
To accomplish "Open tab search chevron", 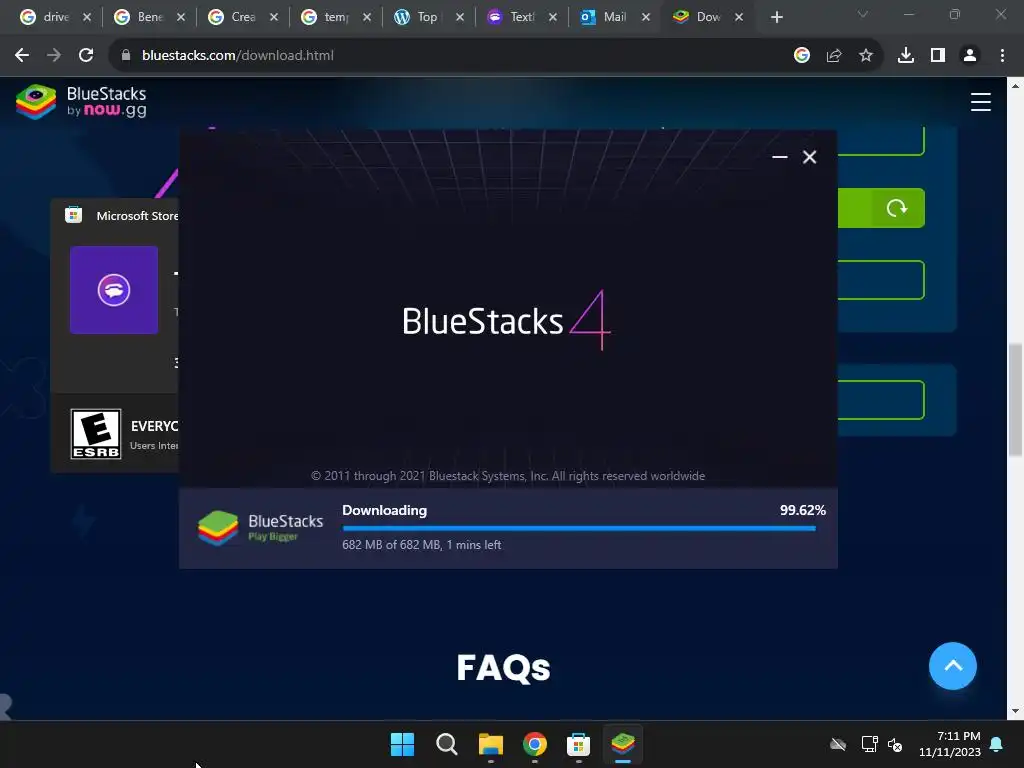I will (863, 14).
